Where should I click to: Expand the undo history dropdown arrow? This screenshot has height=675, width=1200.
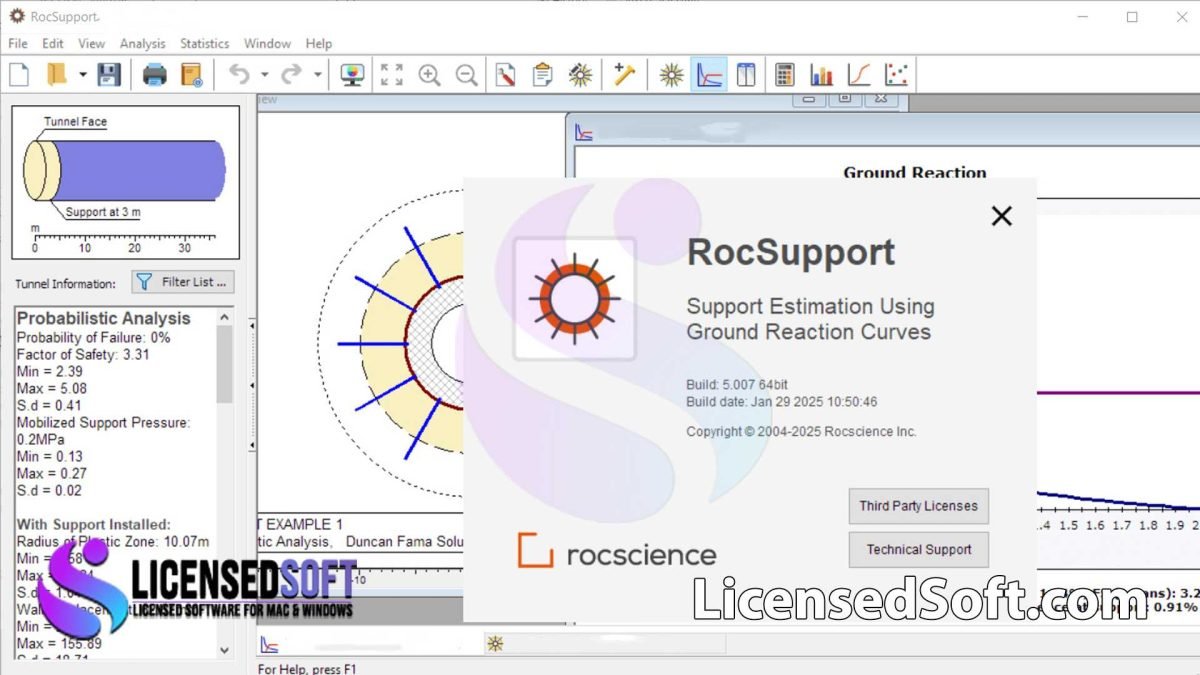point(264,75)
